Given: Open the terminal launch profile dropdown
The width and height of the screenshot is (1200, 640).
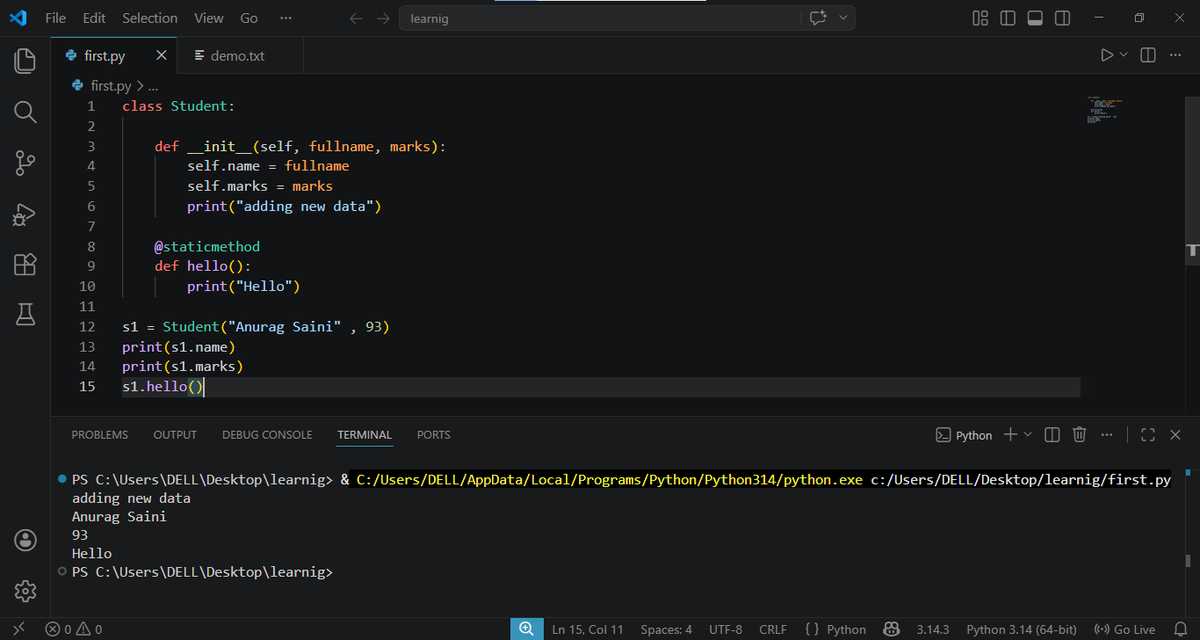Looking at the screenshot, I should click(1029, 434).
